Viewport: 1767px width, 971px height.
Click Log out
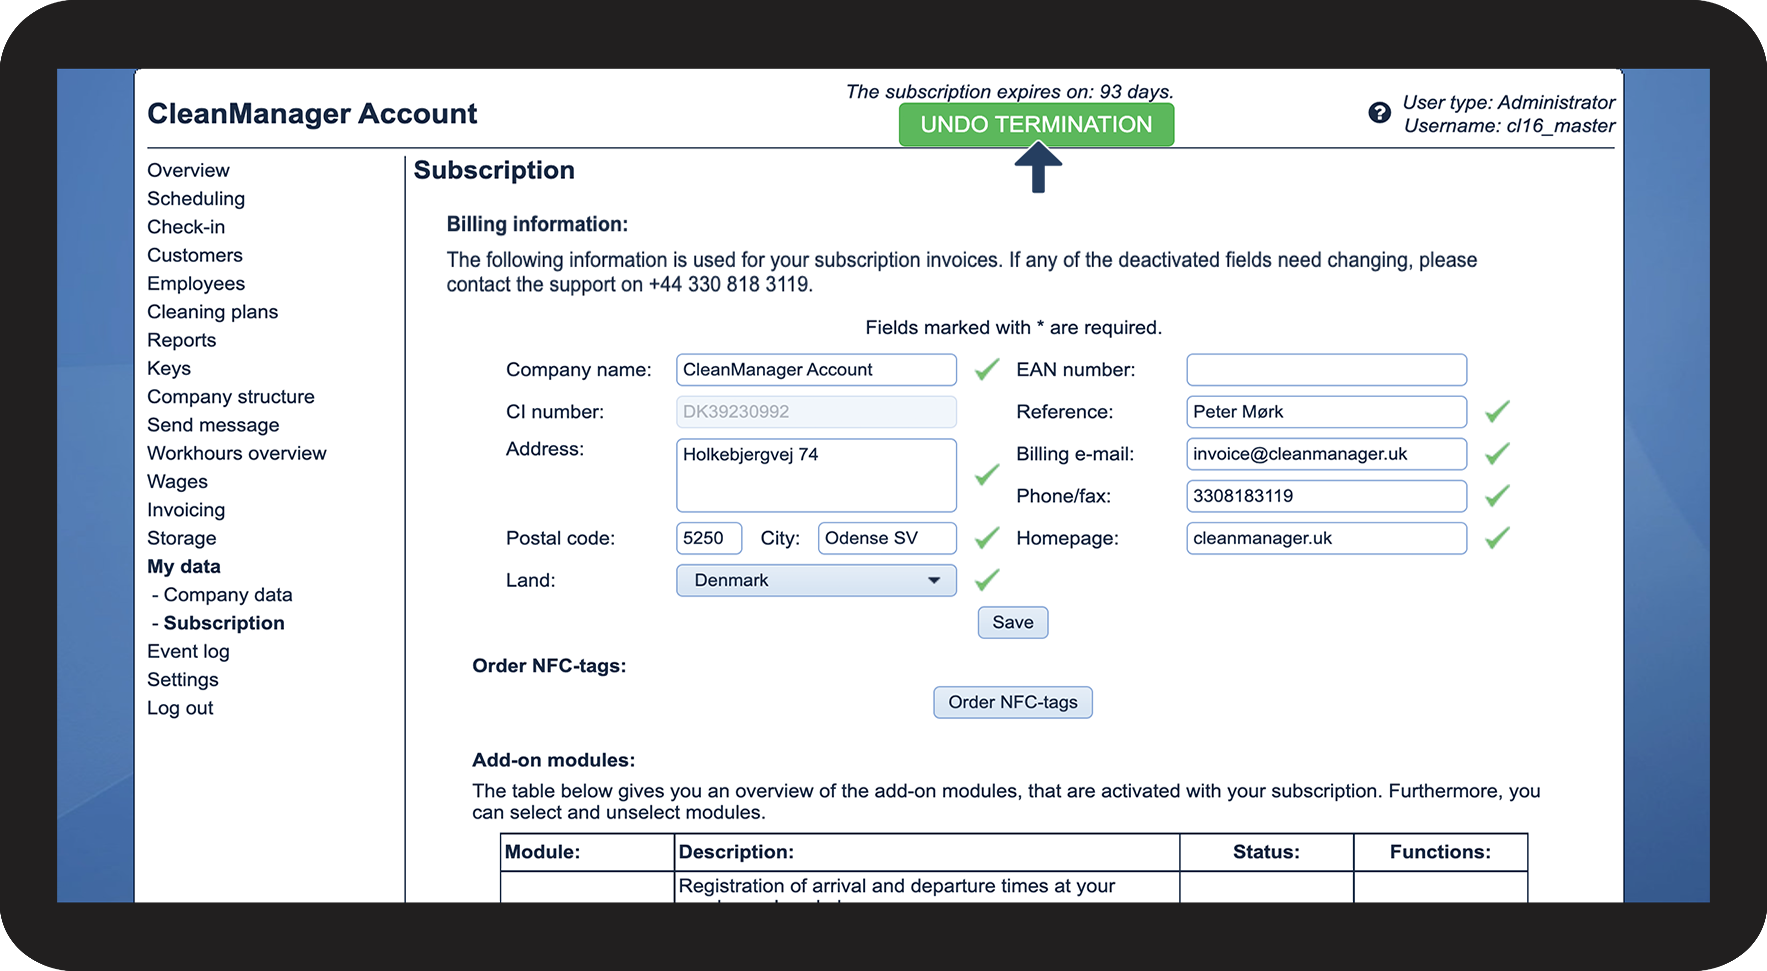180,708
